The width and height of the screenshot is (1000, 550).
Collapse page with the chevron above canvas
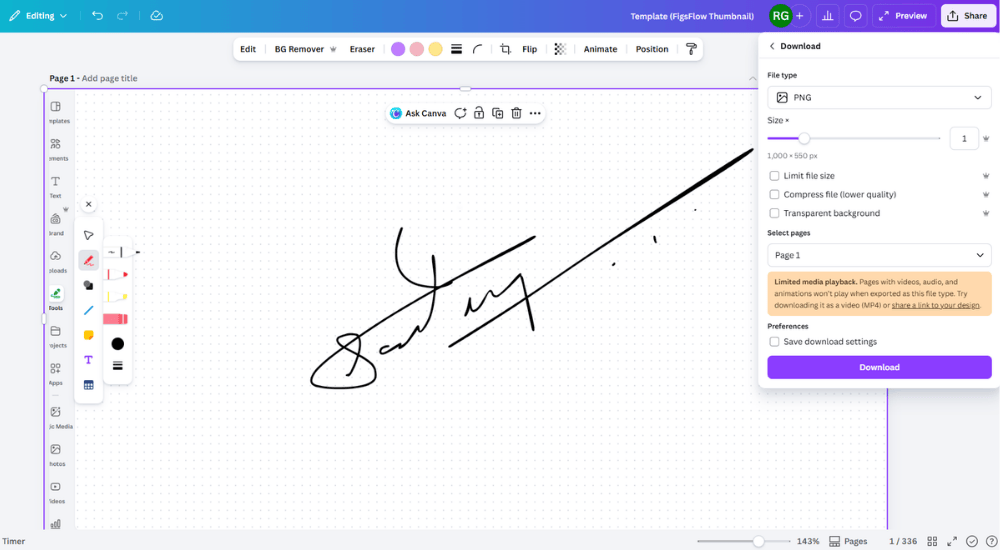tap(753, 78)
